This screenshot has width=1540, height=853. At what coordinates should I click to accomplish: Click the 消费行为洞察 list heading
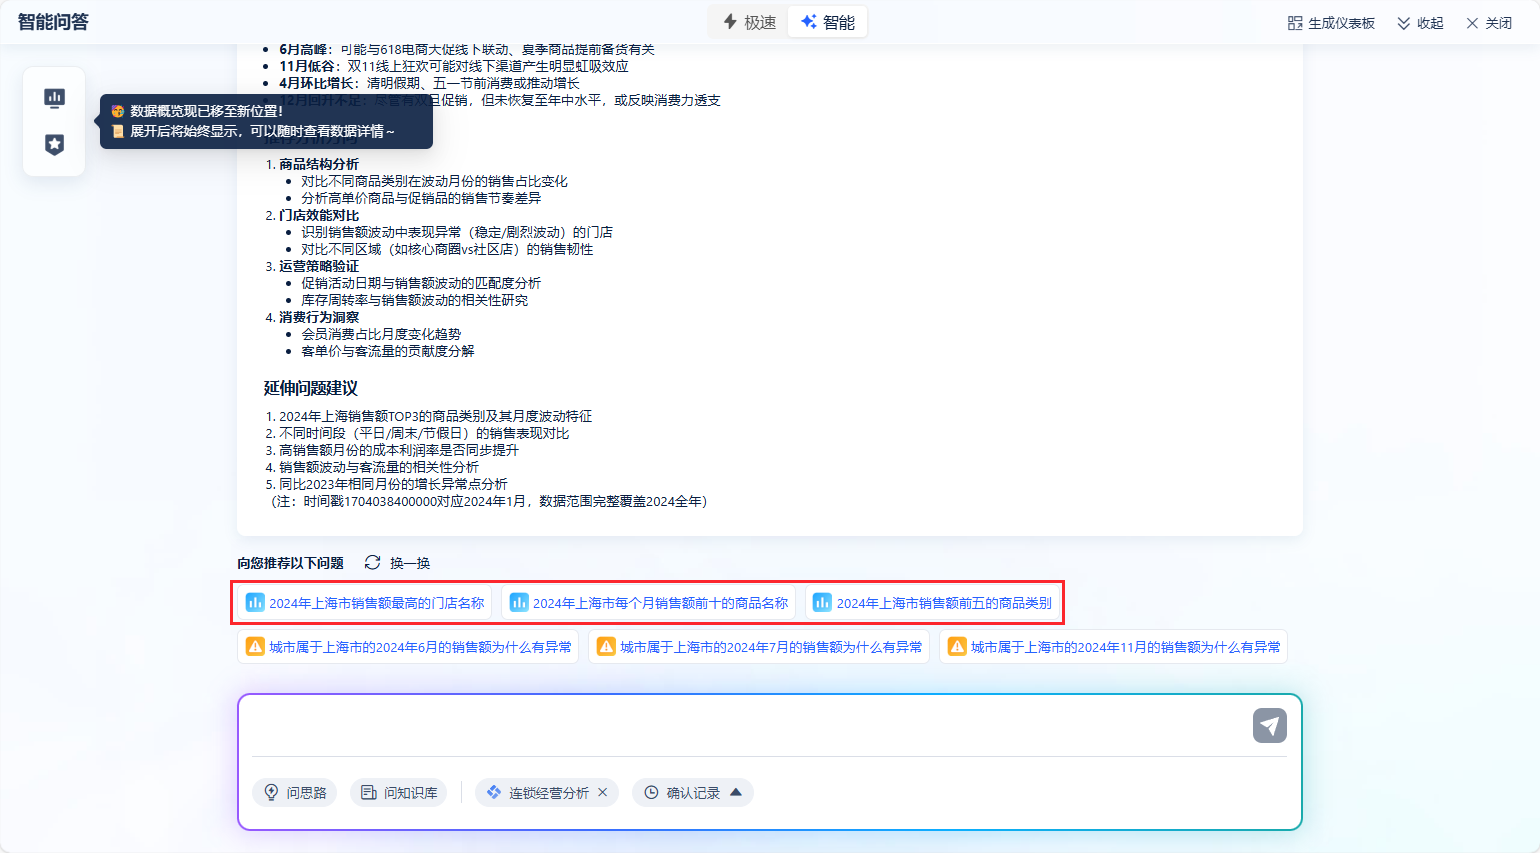pos(319,317)
